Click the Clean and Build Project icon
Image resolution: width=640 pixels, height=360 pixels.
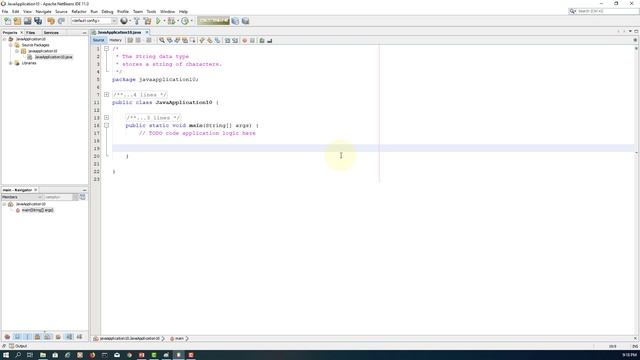pos(147,21)
